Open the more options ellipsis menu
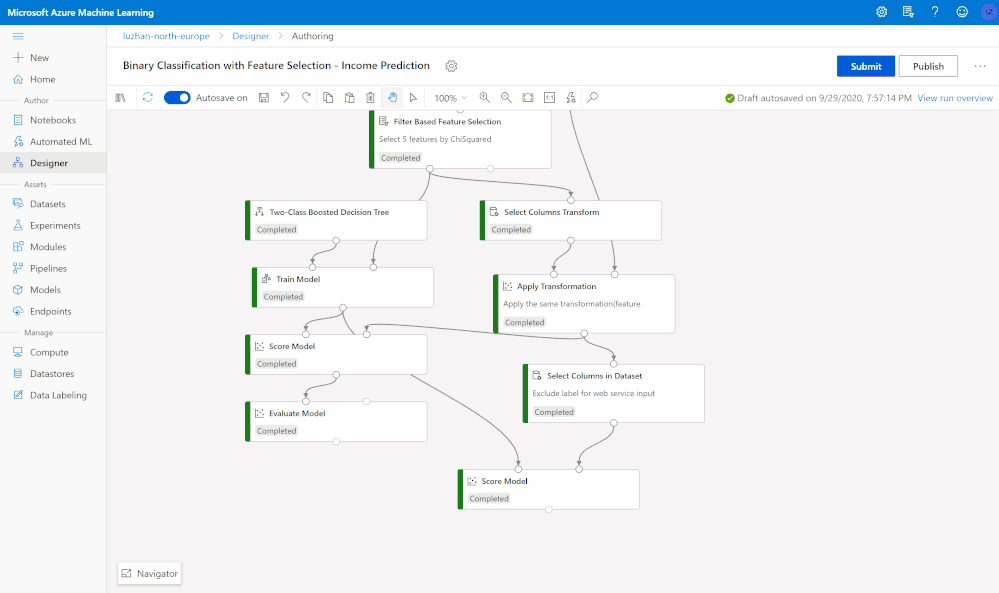The image size is (999, 593). click(980, 66)
